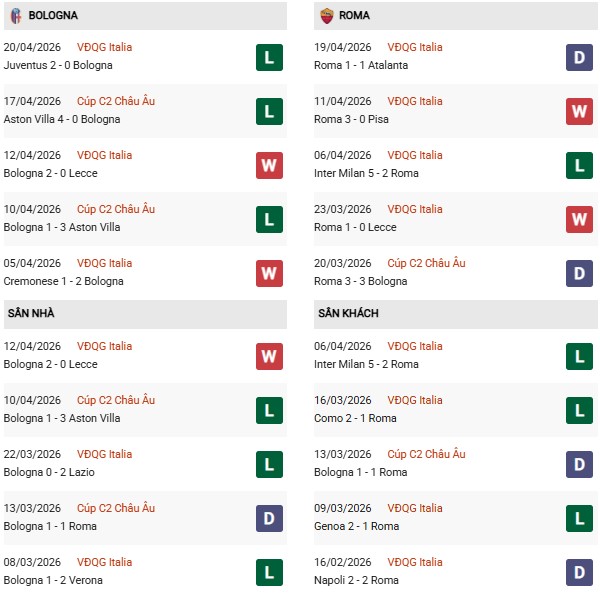This screenshot has height=594, width=600.
Task: Click W badge for Cremonese 1 - 2 Bologna
Action: pyautogui.click(x=269, y=273)
